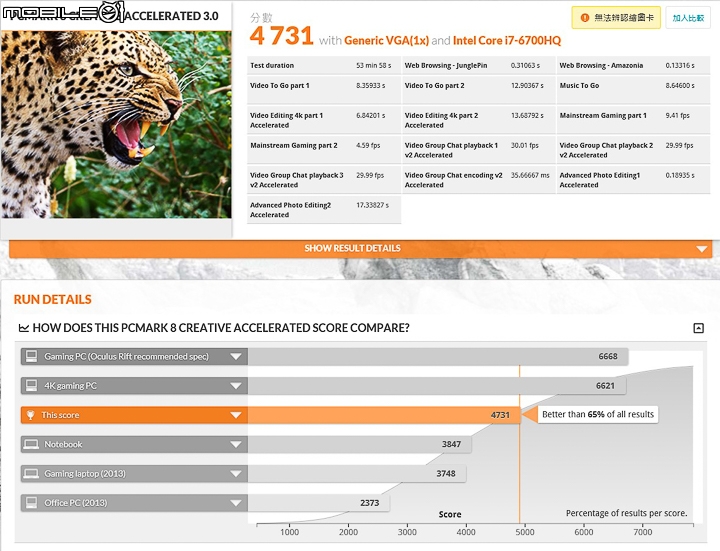Click the orange 4731 score bar
The width and height of the screenshot is (720, 551).
coord(384,415)
